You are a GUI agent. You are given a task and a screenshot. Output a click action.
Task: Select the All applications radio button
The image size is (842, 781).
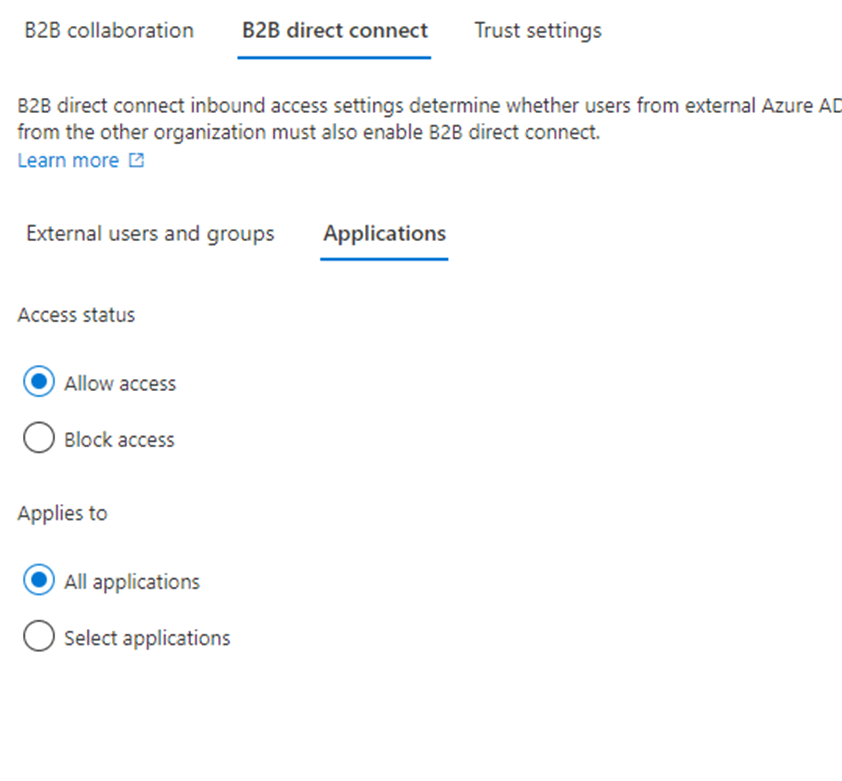coord(38,581)
